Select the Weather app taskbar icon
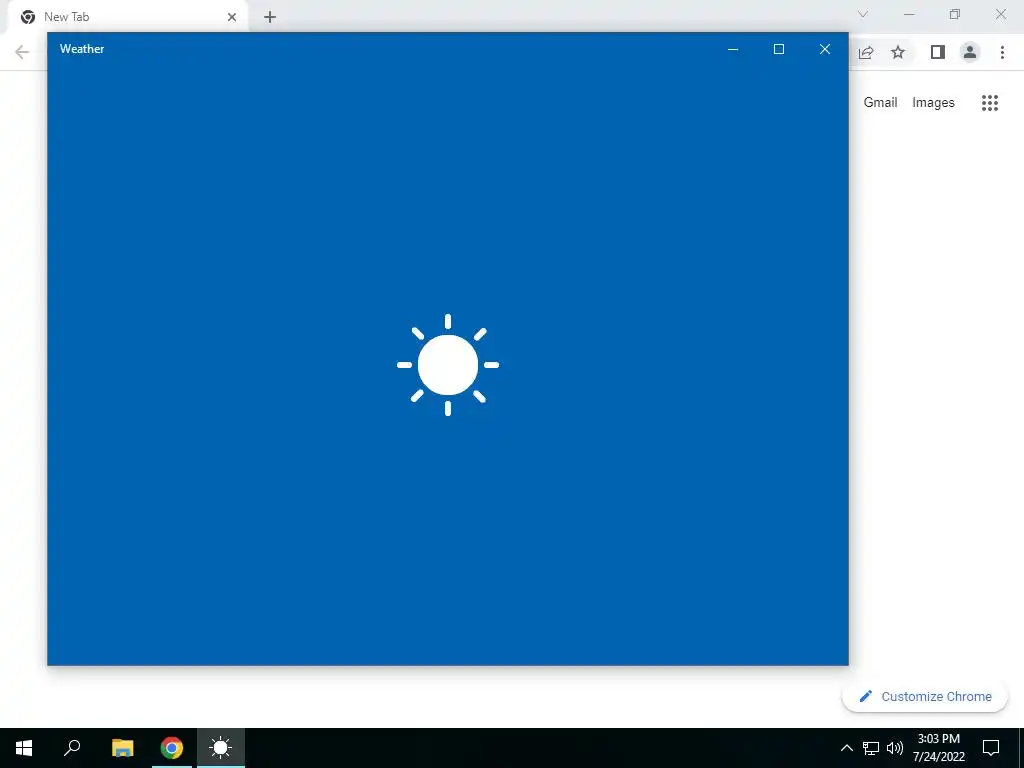The image size is (1024, 768). point(221,748)
